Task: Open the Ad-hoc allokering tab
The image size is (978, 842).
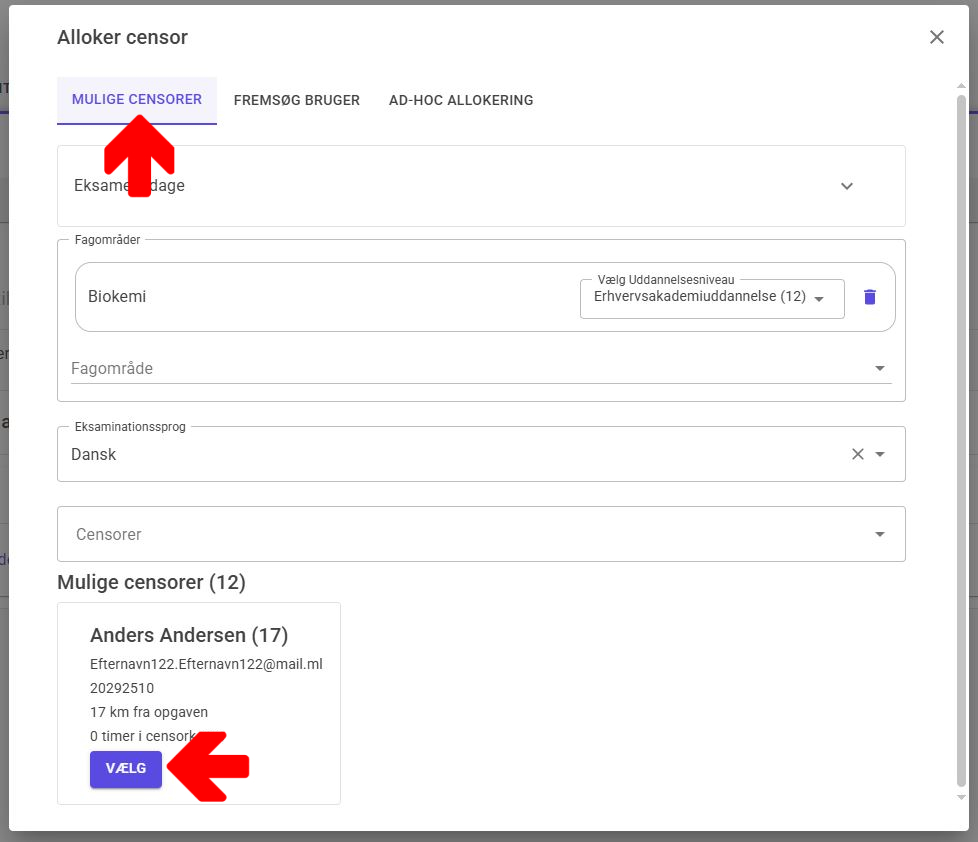Action: [461, 100]
